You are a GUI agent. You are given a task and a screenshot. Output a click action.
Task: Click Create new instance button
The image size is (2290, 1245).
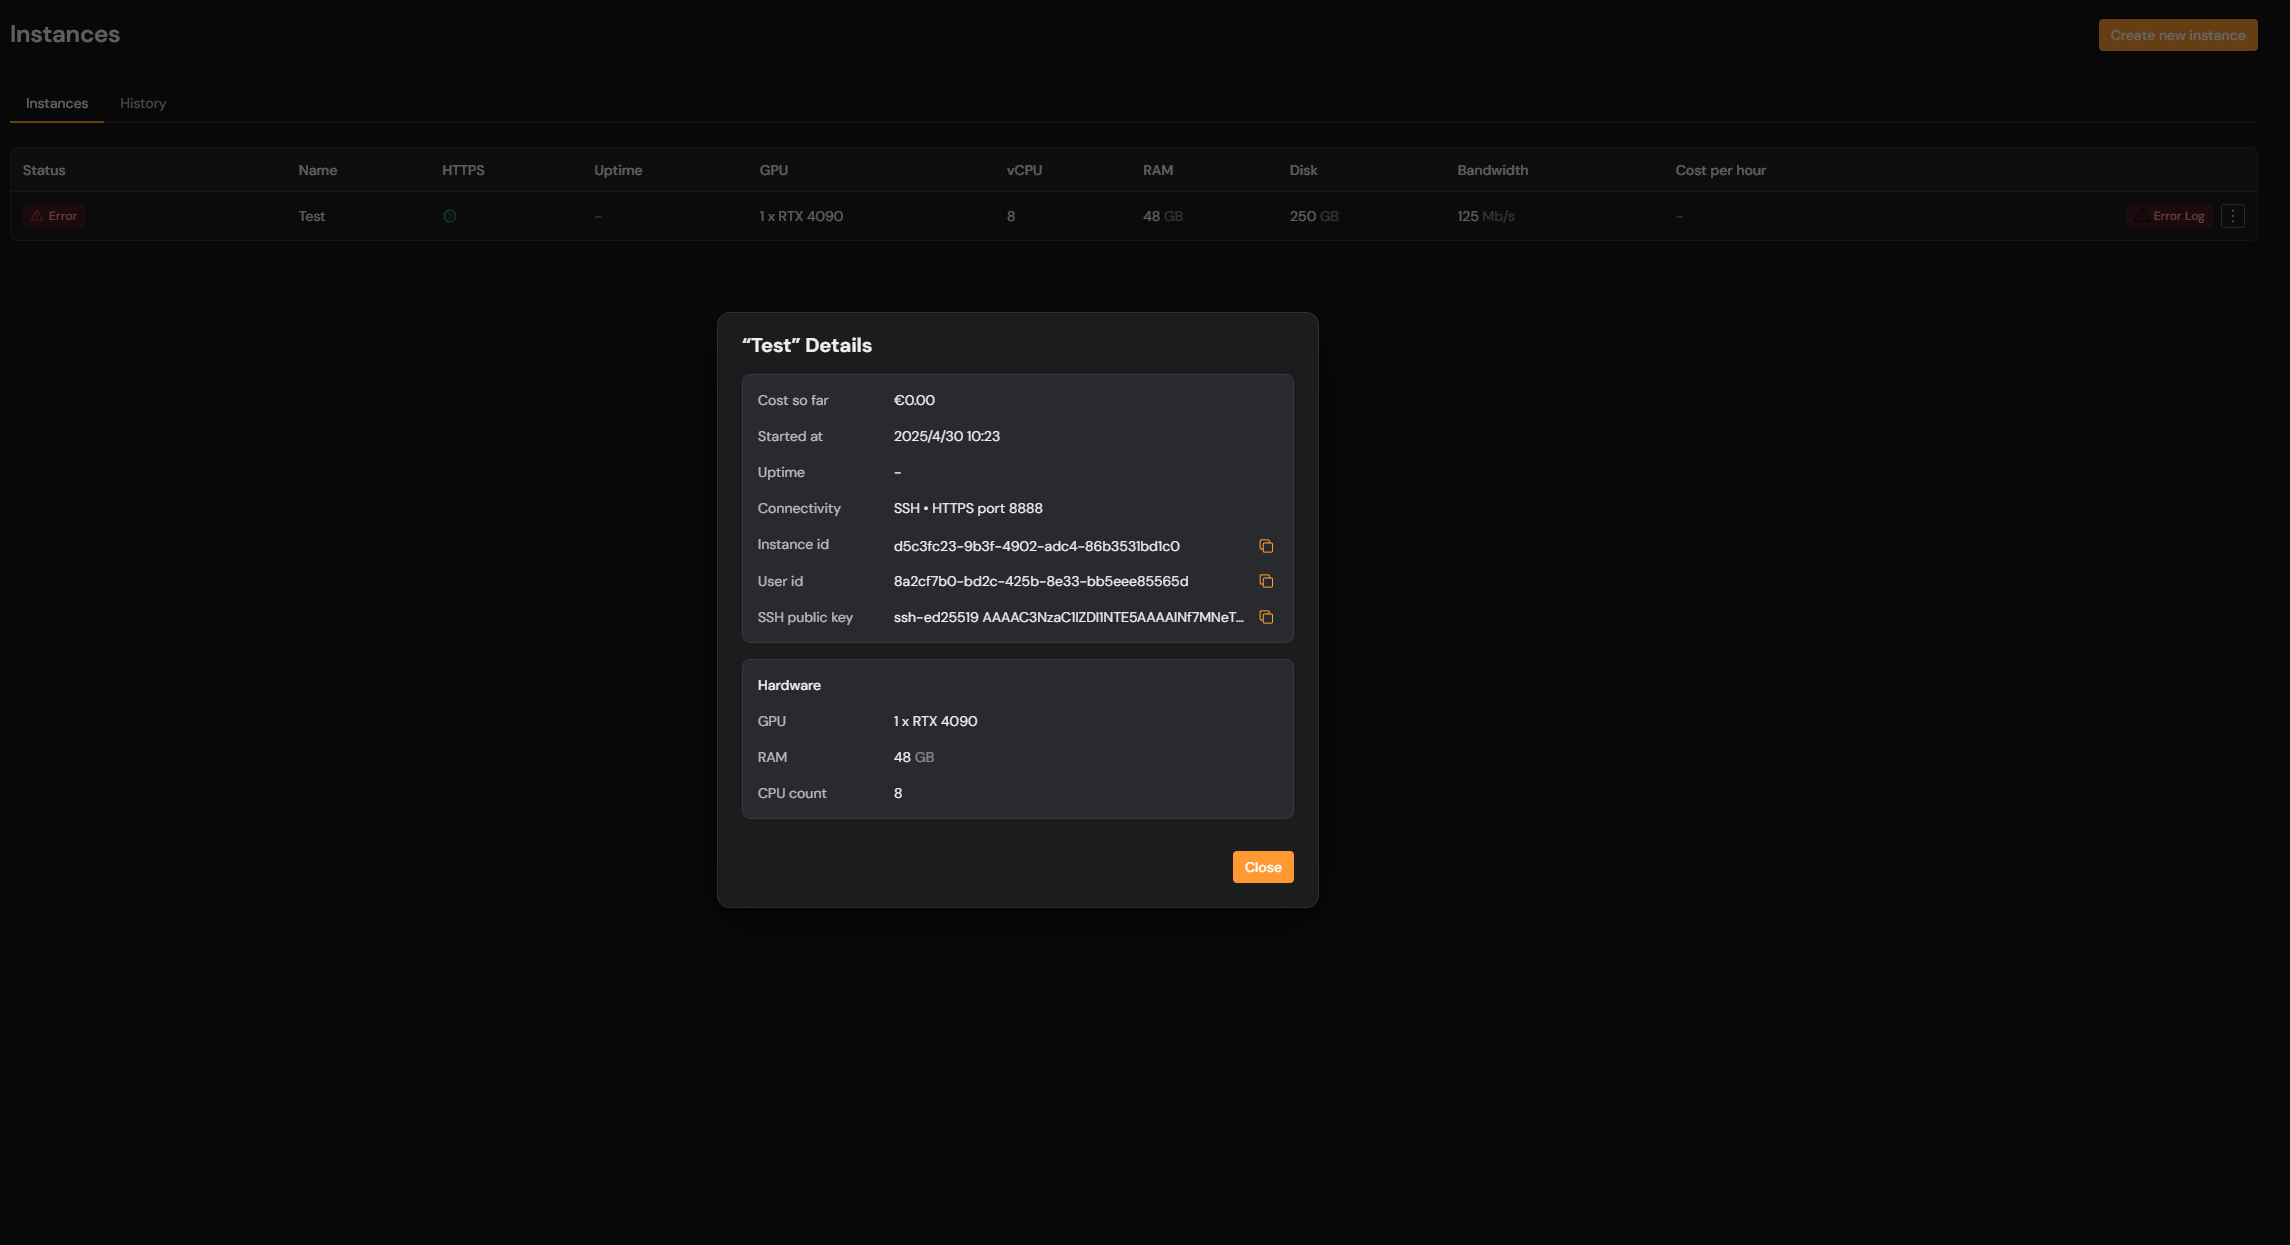pos(2177,35)
